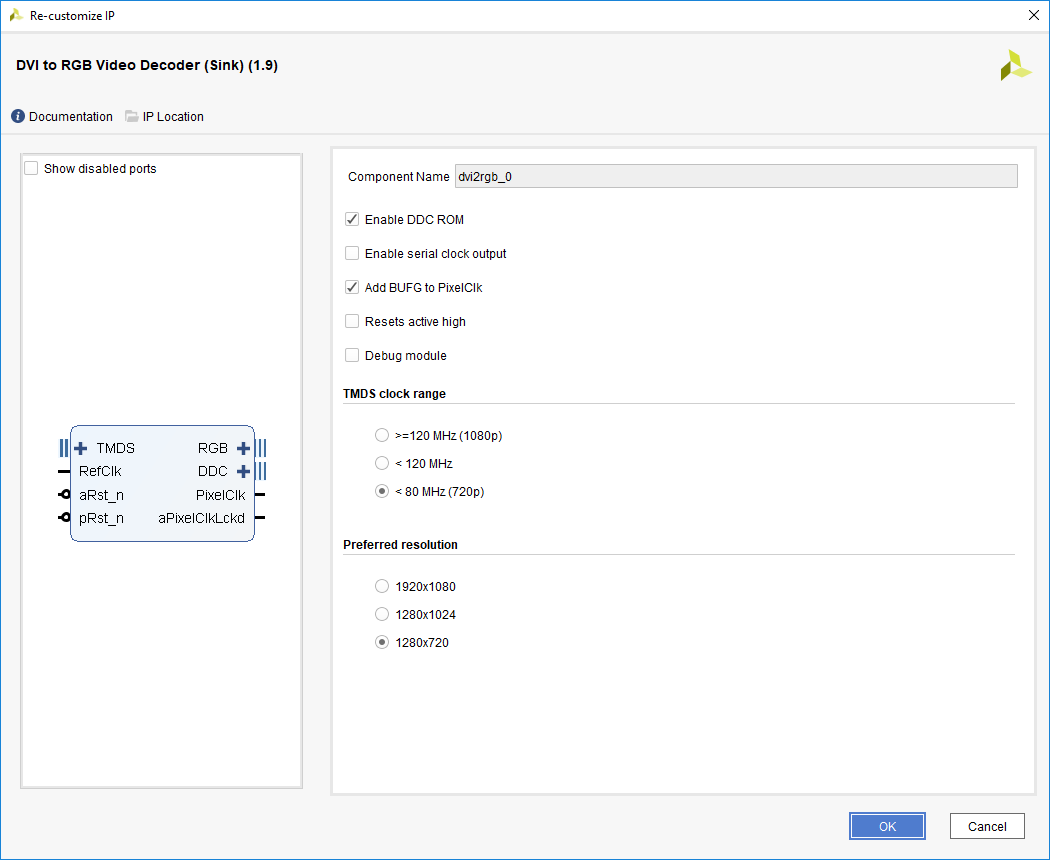Click the Component Name field
Viewport: 1050px width, 860px height.
coord(736,177)
